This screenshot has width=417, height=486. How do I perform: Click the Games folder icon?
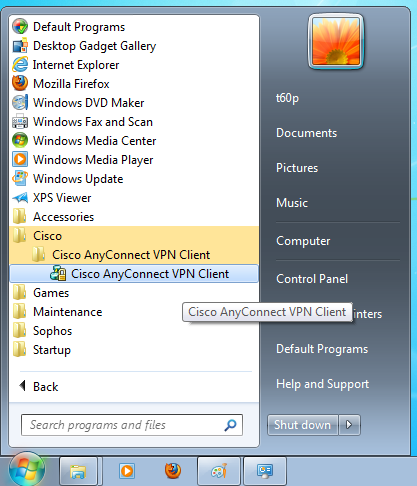(x=19, y=293)
